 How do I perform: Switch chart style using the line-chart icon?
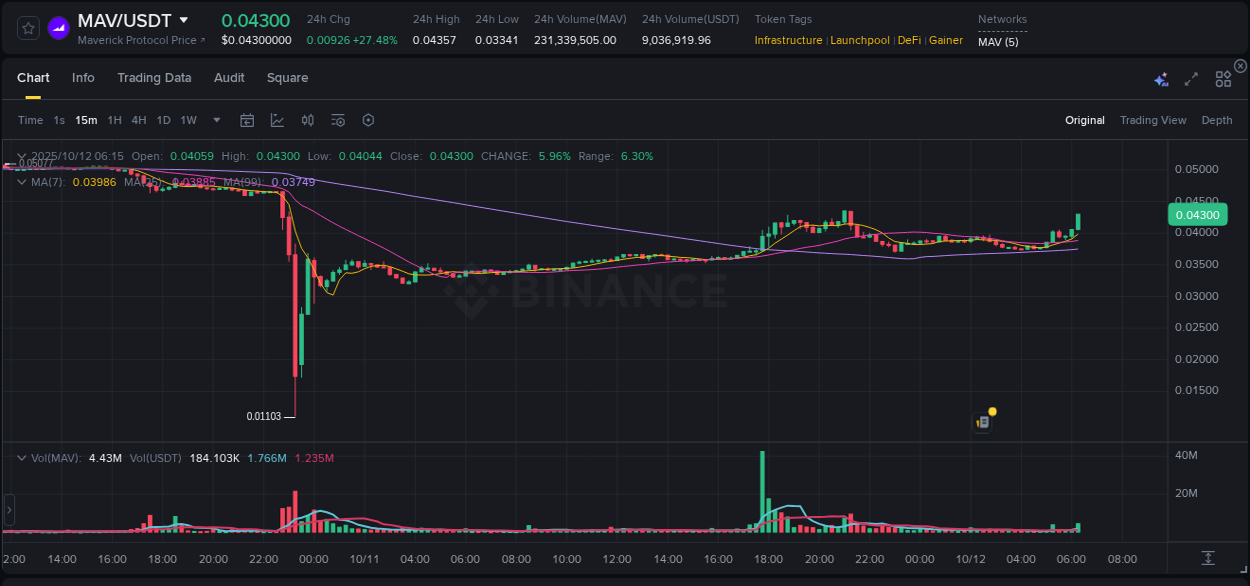277,120
